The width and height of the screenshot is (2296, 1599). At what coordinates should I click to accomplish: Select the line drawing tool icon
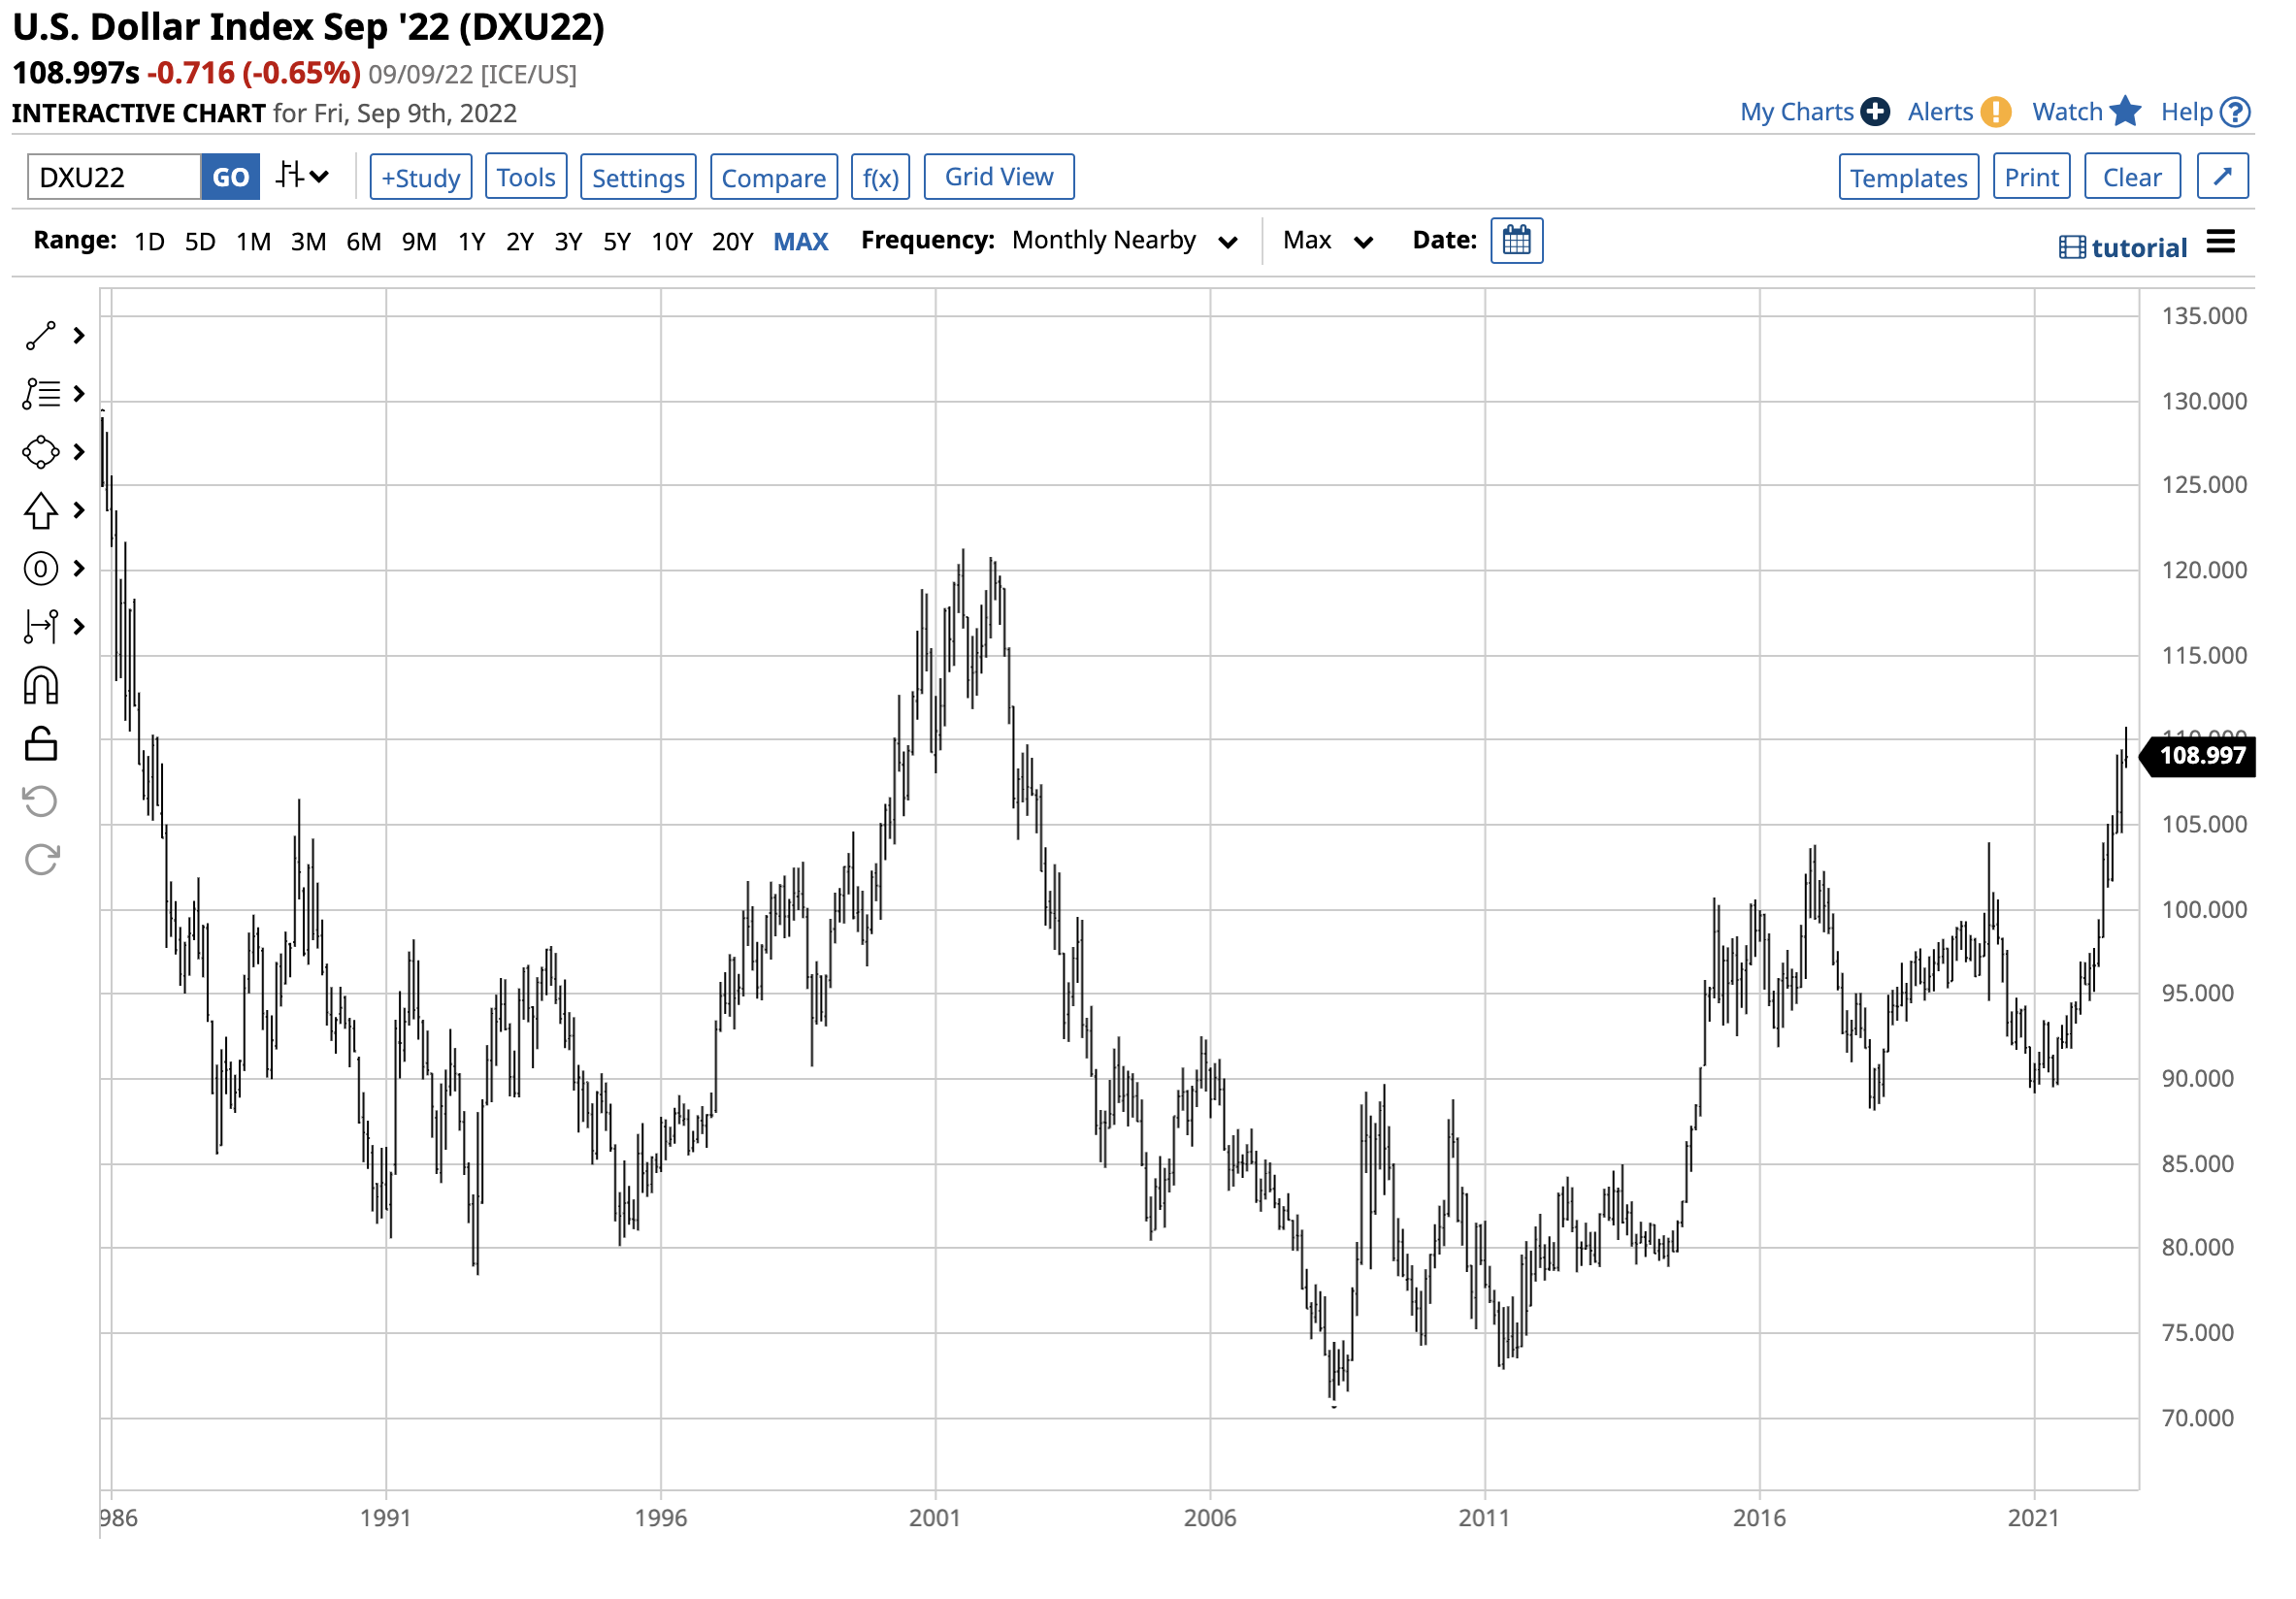(41, 337)
